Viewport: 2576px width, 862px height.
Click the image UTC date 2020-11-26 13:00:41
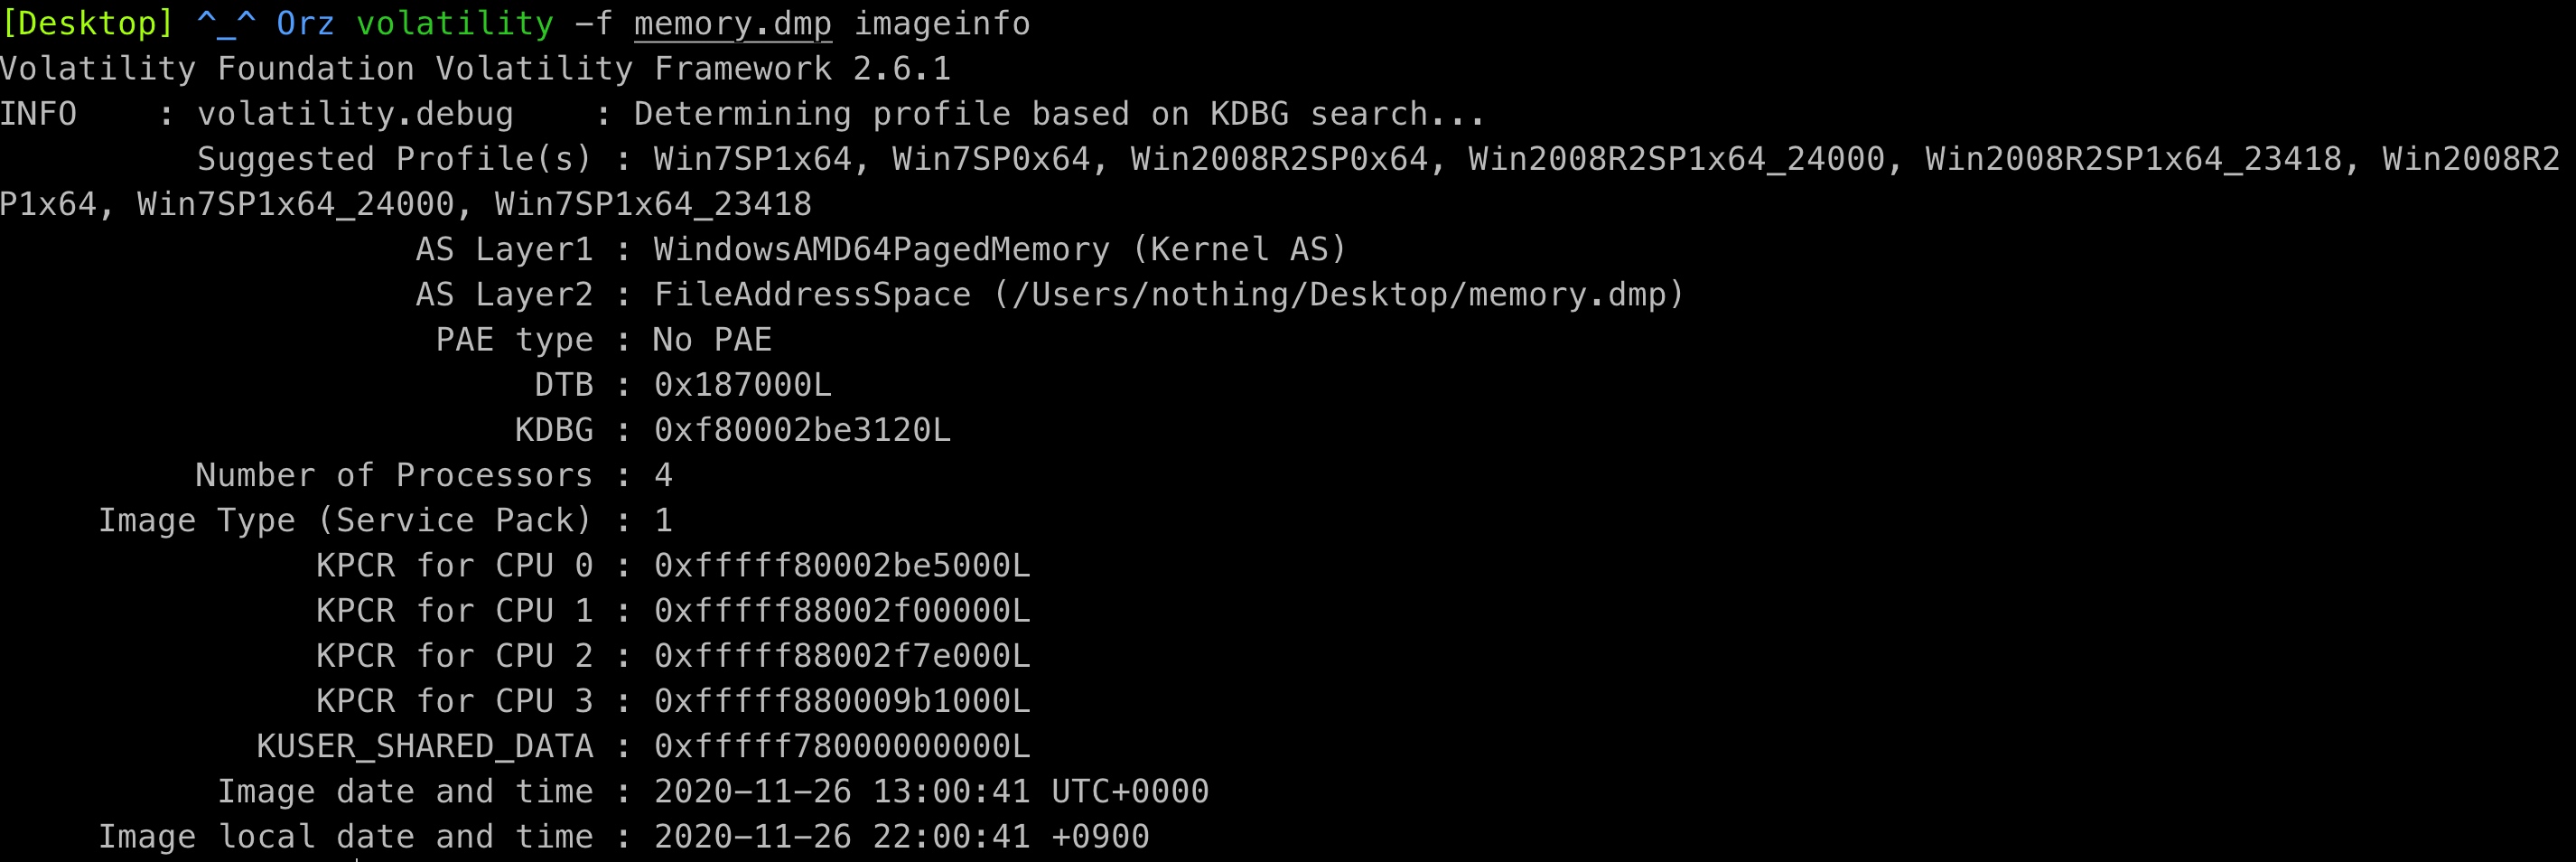842,792
